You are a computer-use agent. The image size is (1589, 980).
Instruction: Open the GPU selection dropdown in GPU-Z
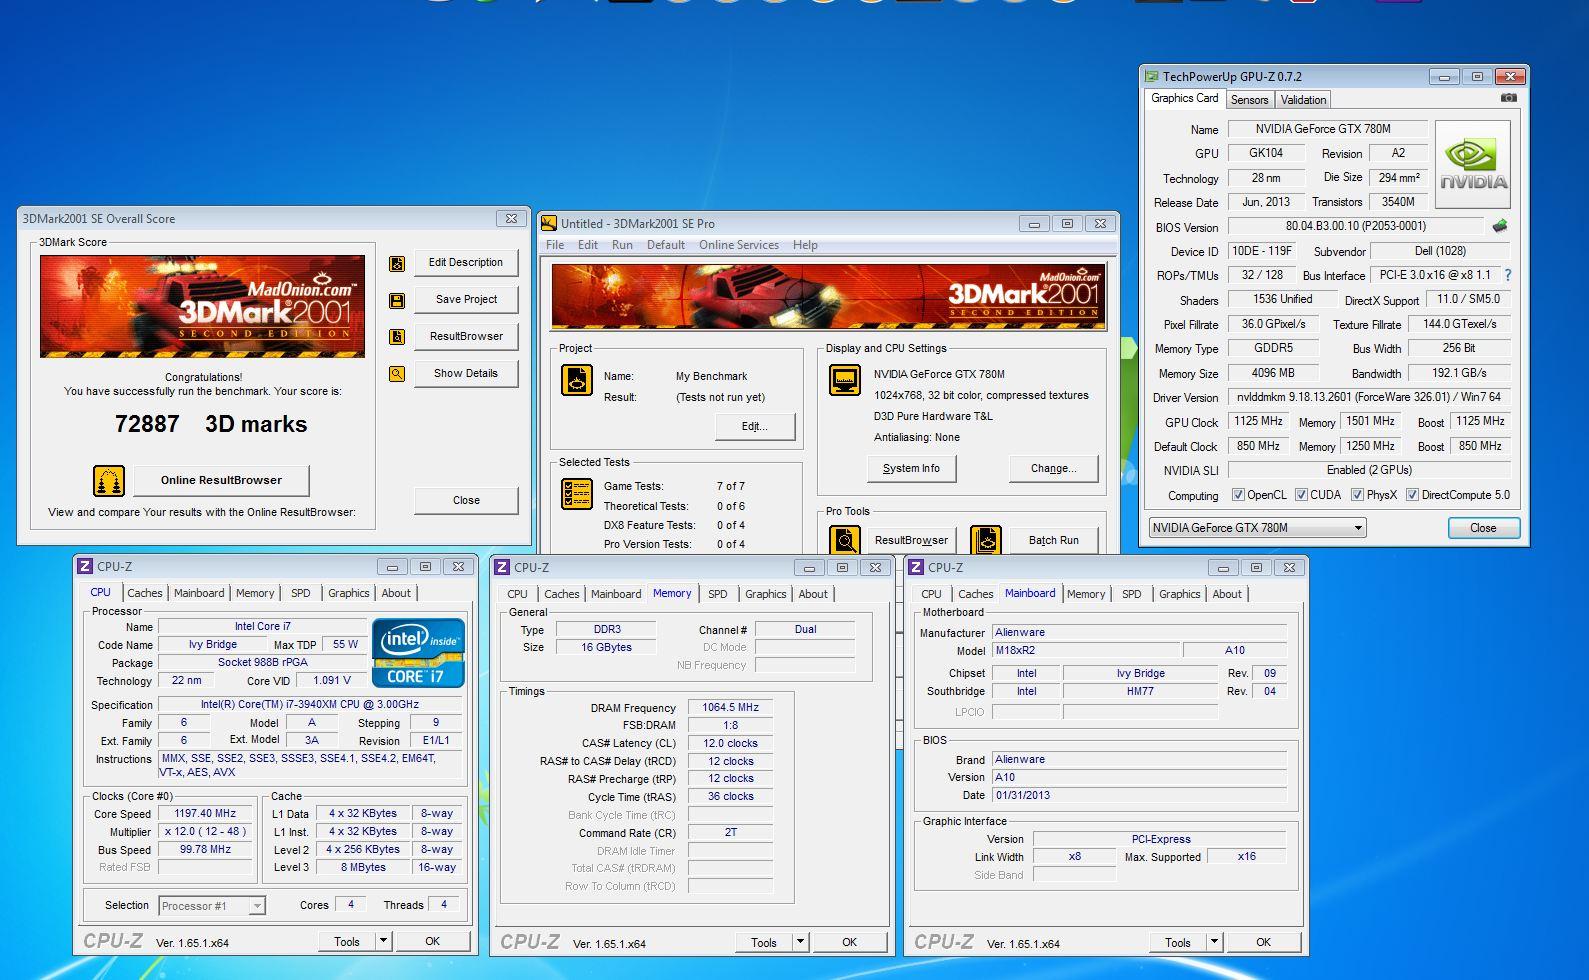1256,528
